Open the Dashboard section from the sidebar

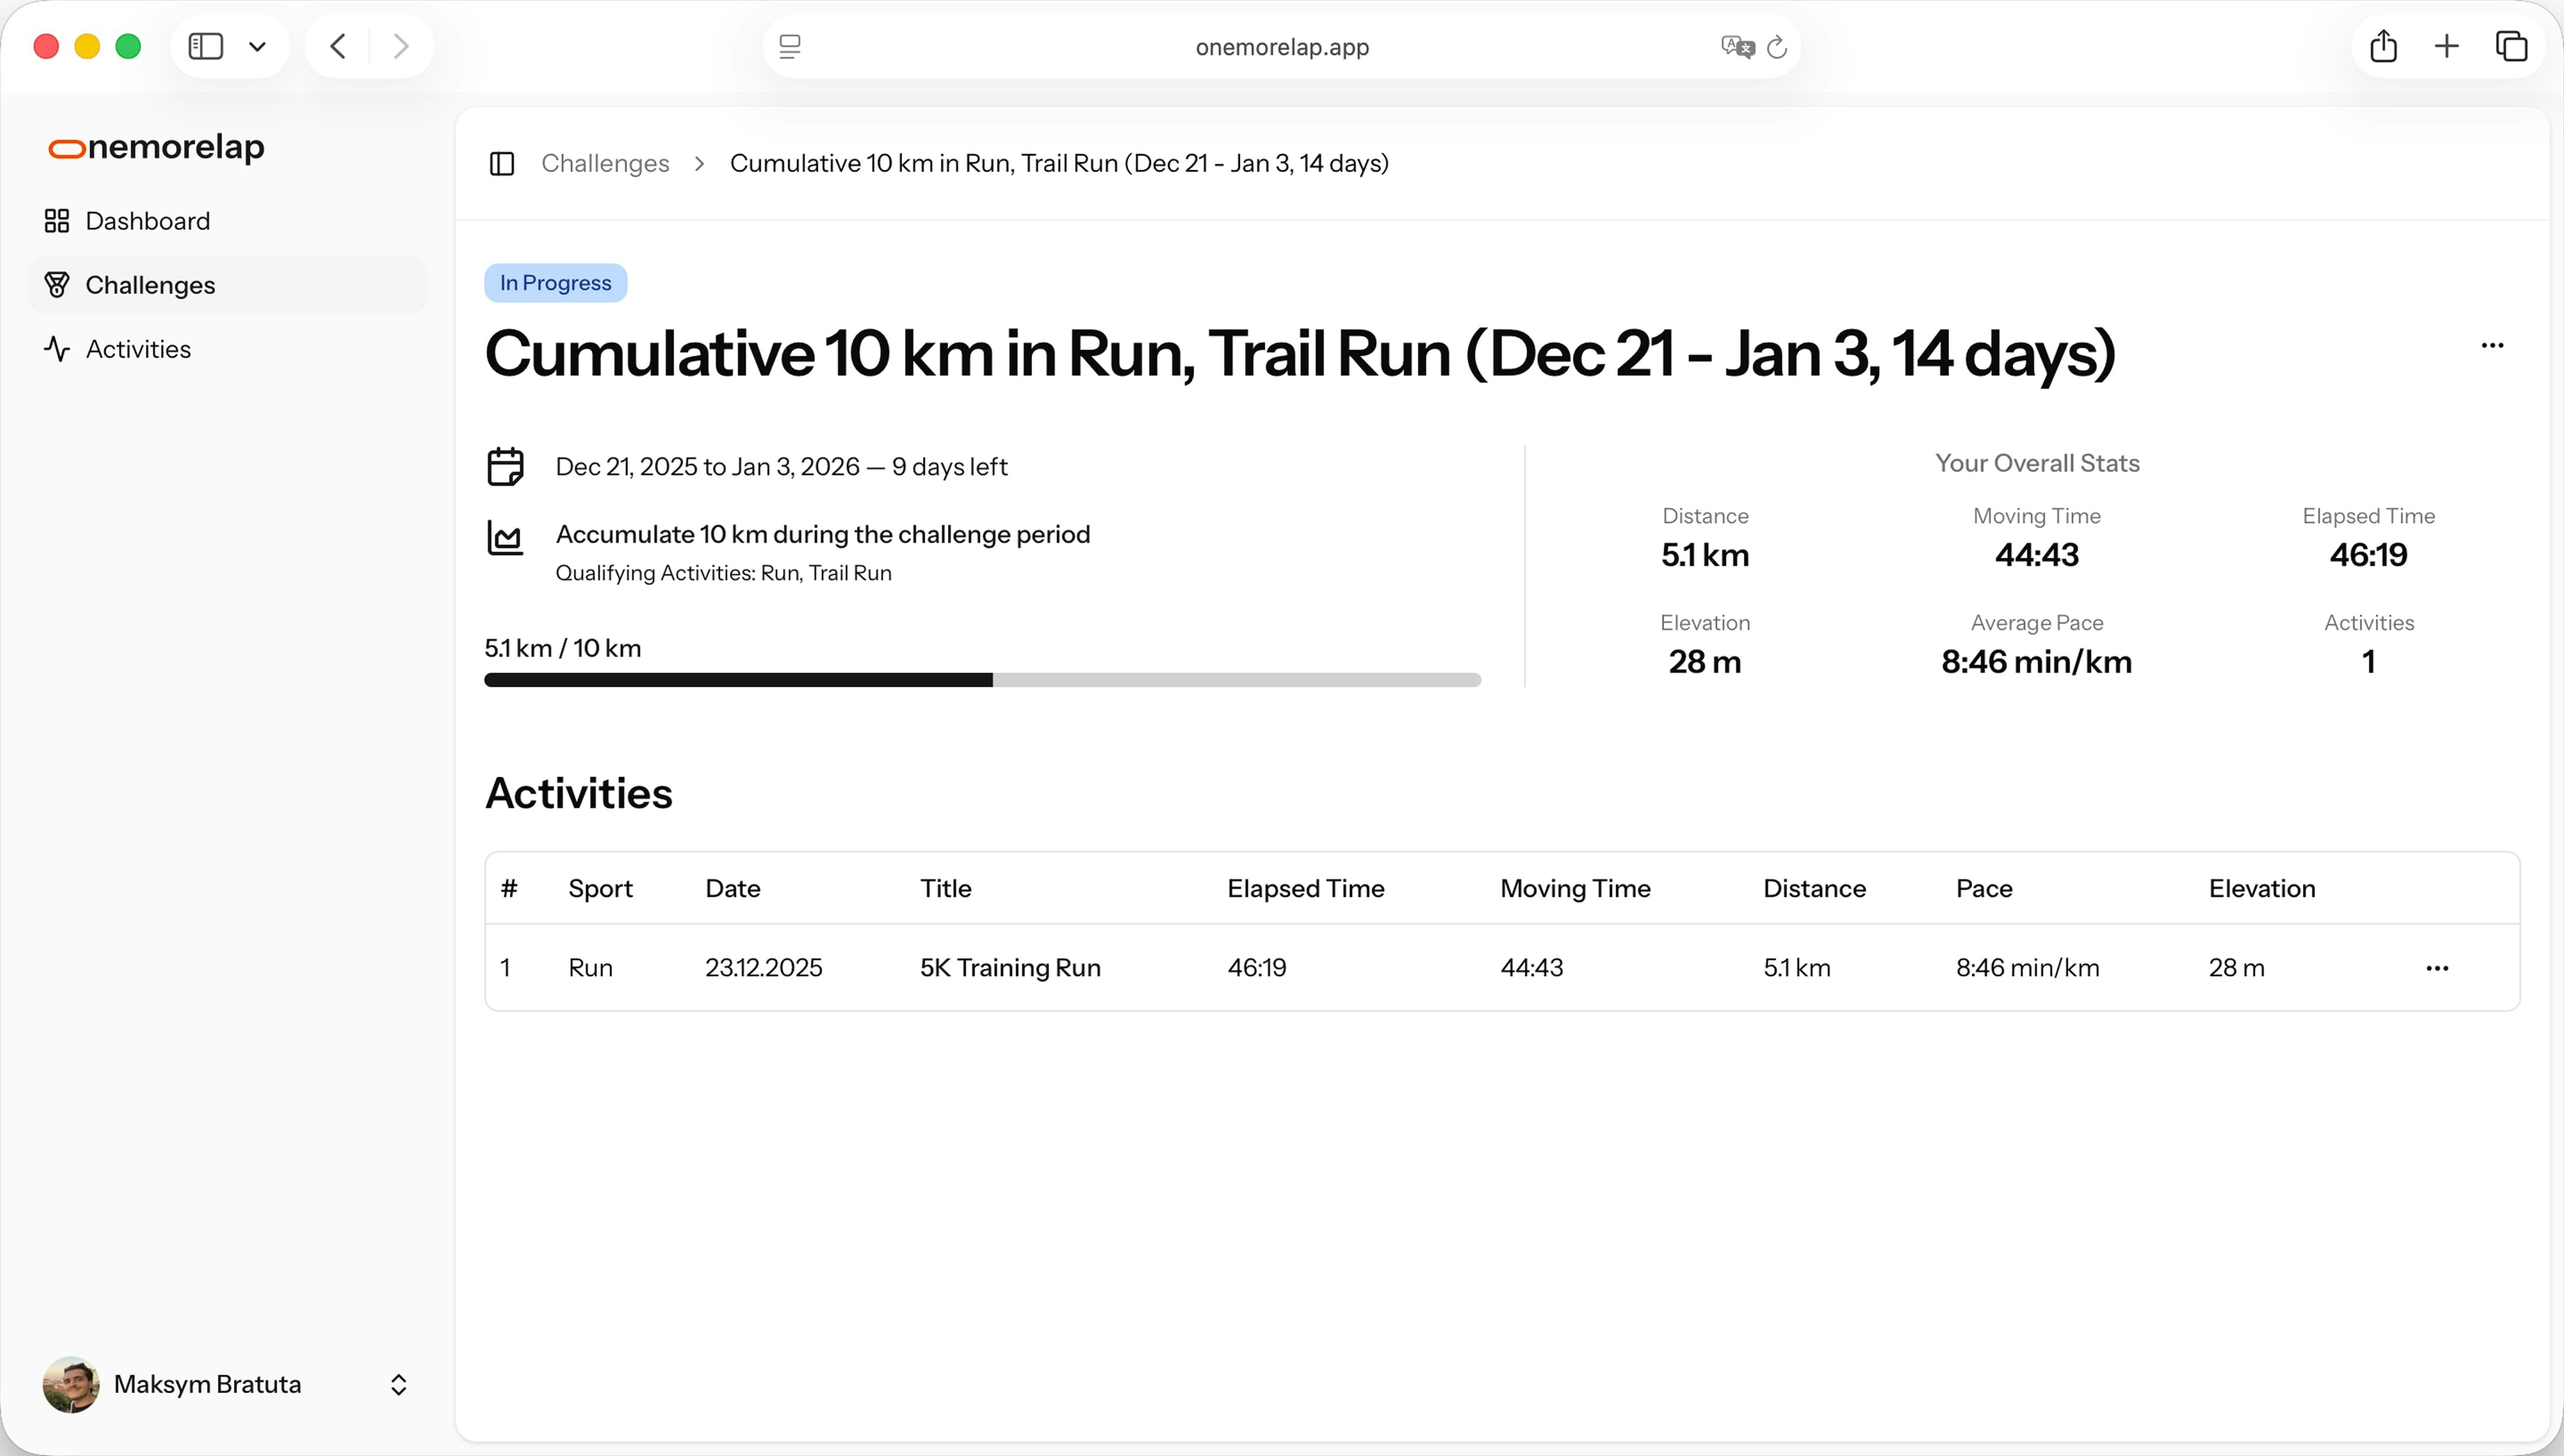point(147,220)
